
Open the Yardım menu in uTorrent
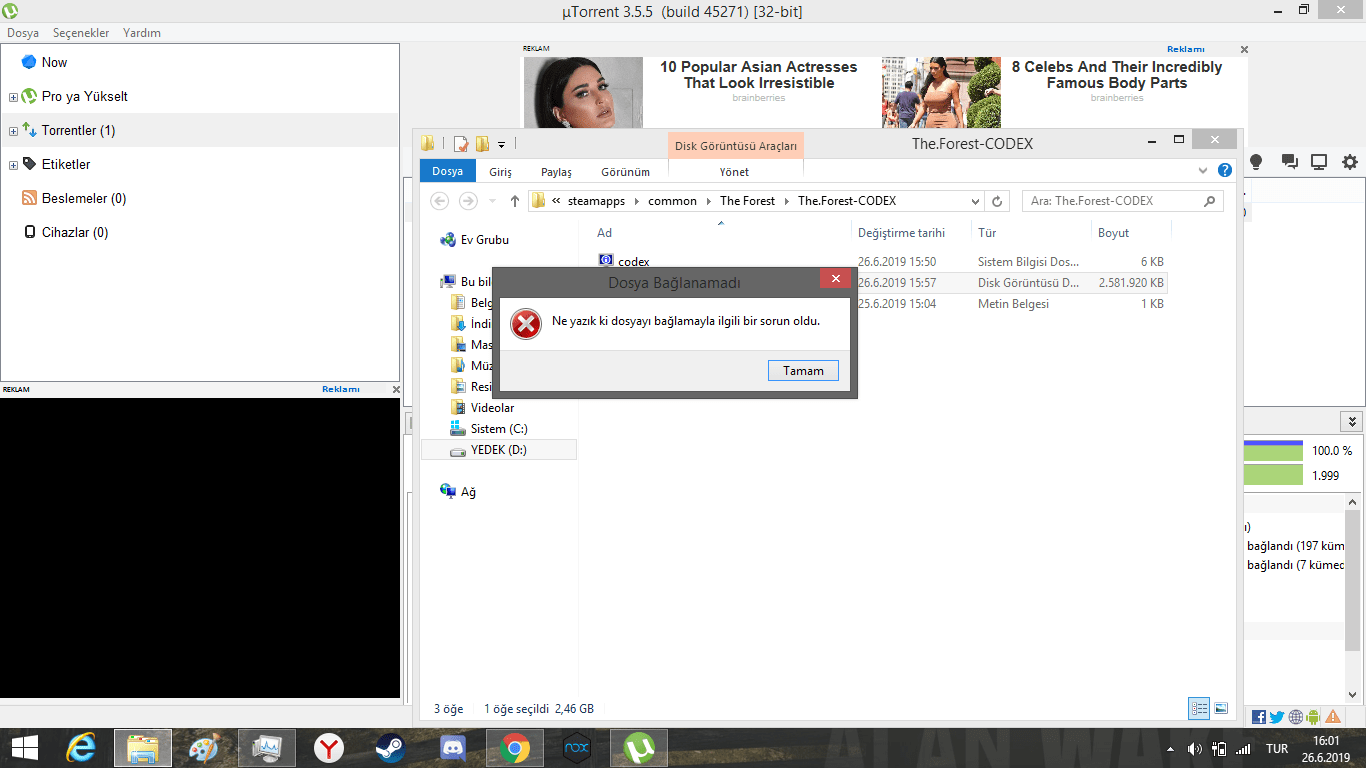pyautogui.click(x=142, y=33)
